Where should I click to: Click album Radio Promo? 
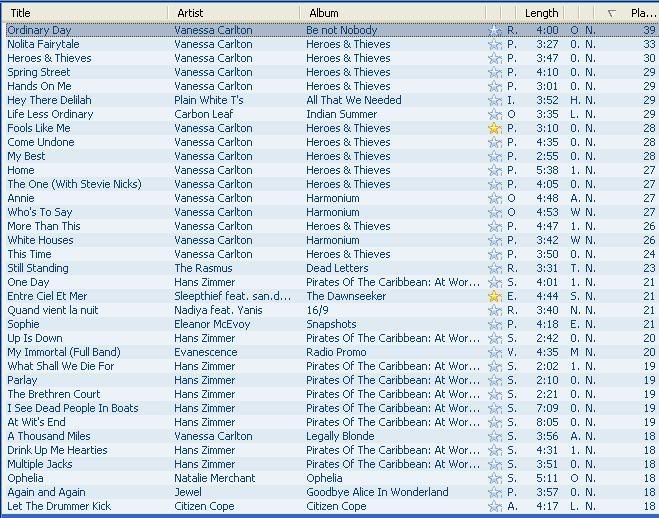point(336,352)
